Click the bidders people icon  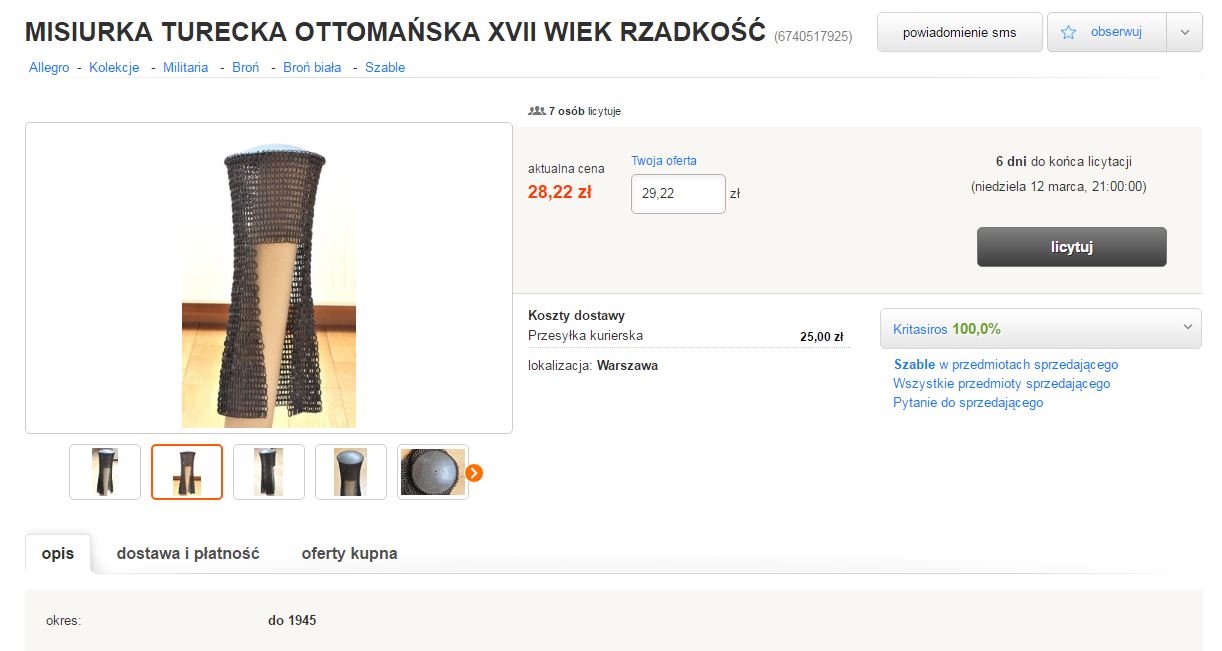[536, 111]
